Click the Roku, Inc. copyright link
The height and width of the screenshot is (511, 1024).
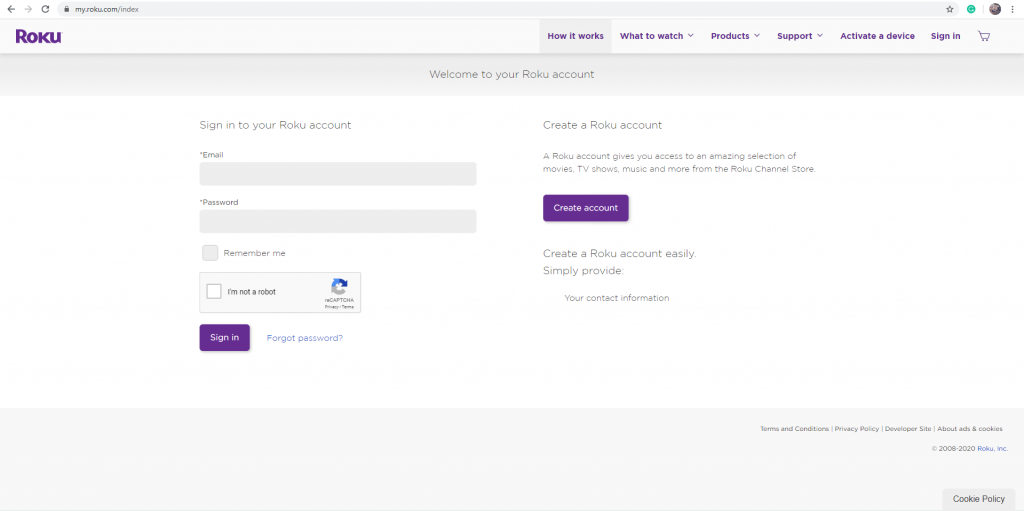(993, 448)
